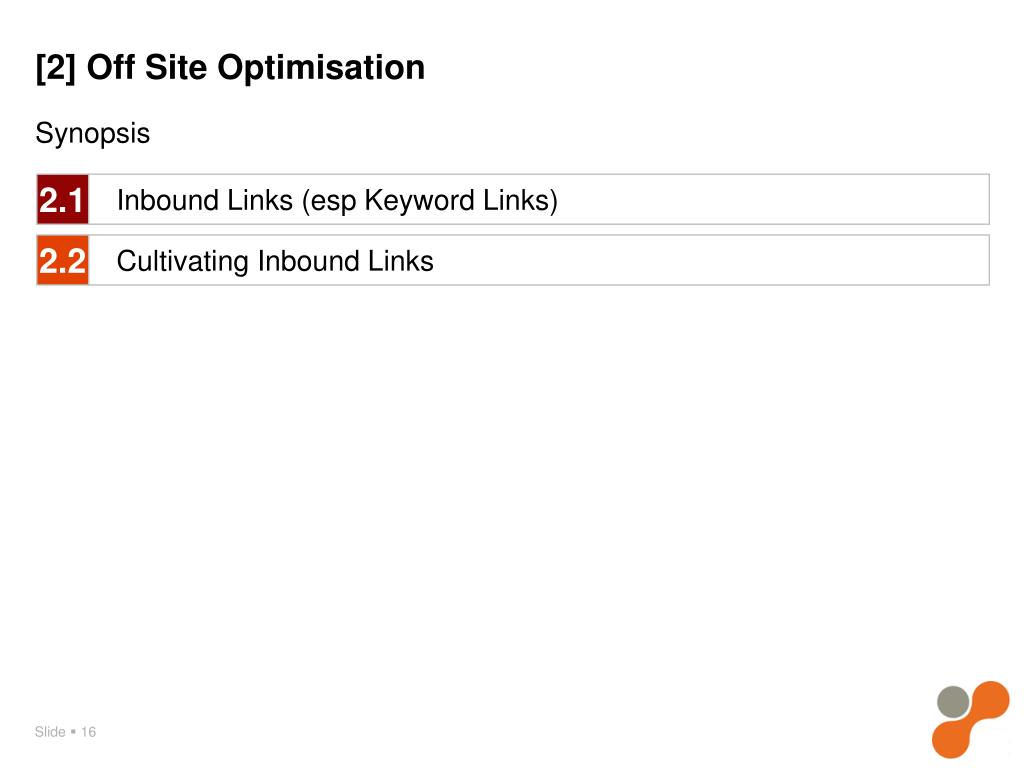
Task: Click the gray circle in the corner logo
Action: (953, 702)
